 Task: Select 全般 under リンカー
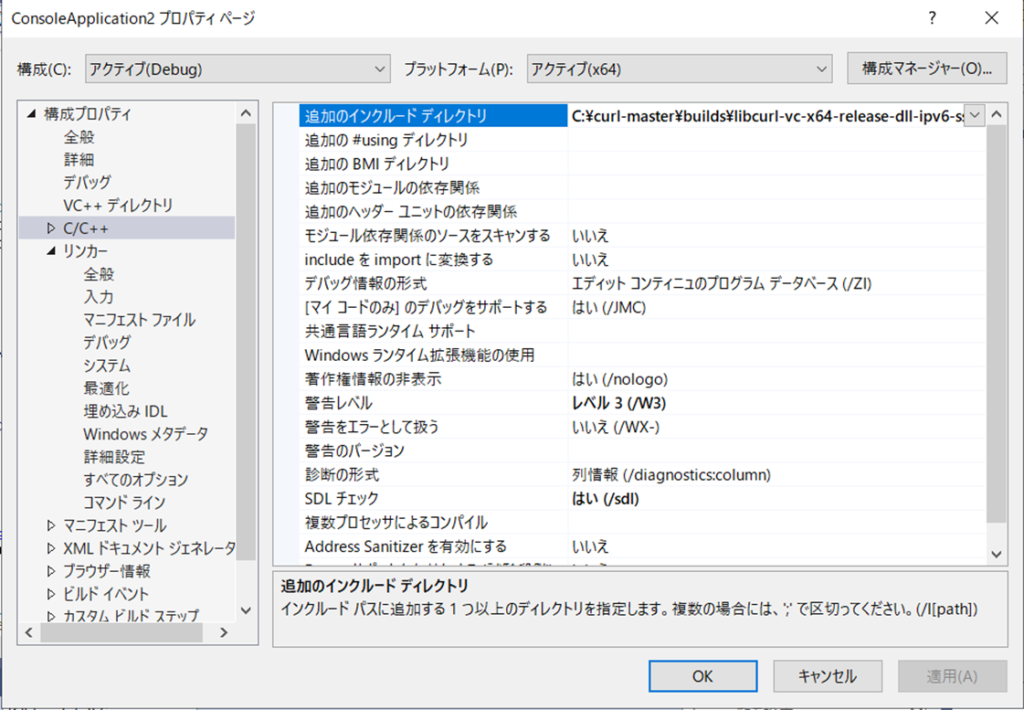(98, 274)
